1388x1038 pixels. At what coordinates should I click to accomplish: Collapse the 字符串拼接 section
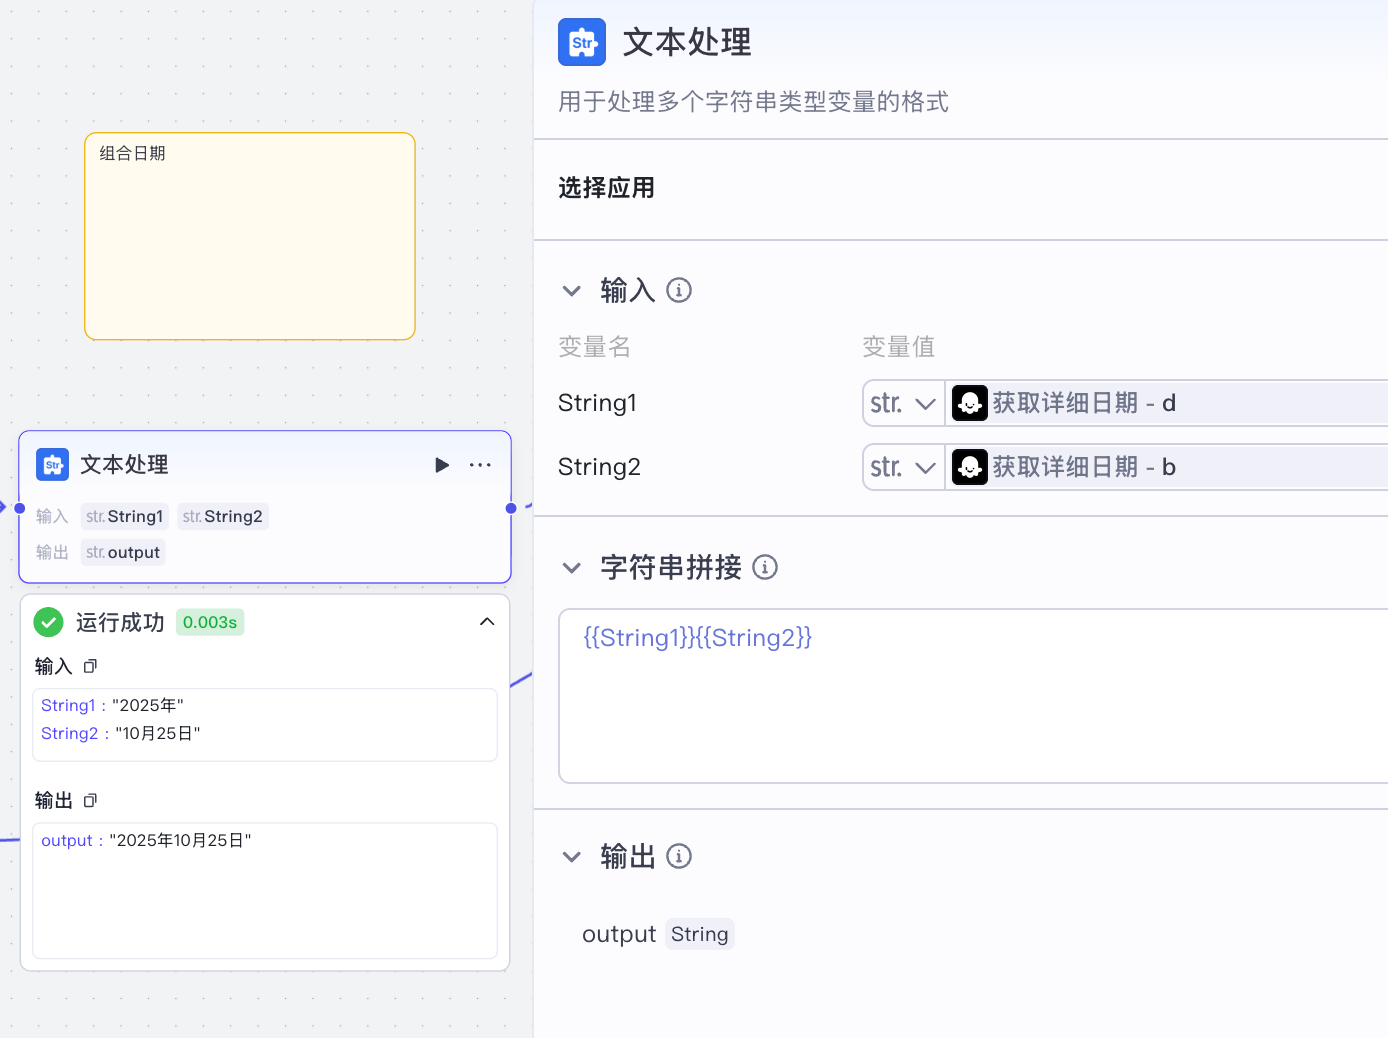[572, 568]
